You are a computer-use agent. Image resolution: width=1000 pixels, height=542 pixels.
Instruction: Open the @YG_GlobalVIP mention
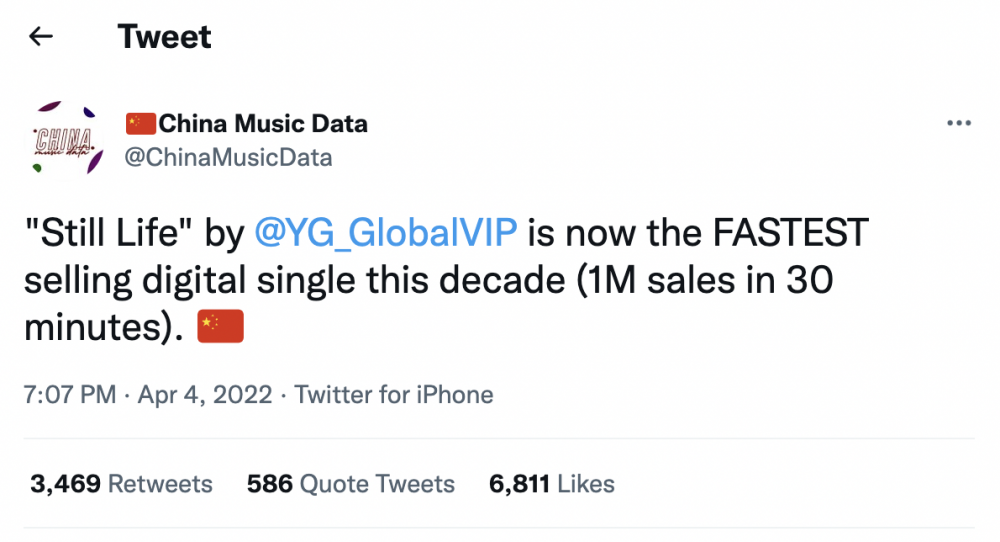[386, 233]
